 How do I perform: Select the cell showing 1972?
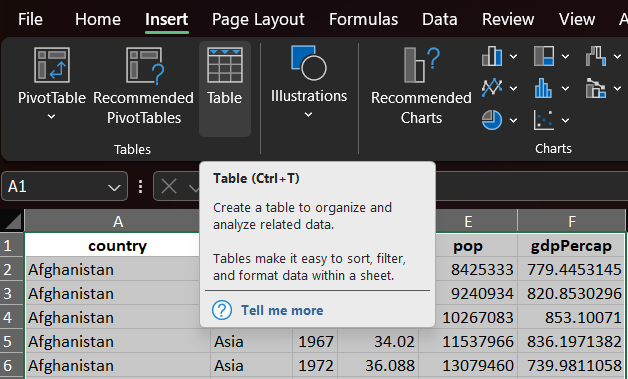point(315,365)
